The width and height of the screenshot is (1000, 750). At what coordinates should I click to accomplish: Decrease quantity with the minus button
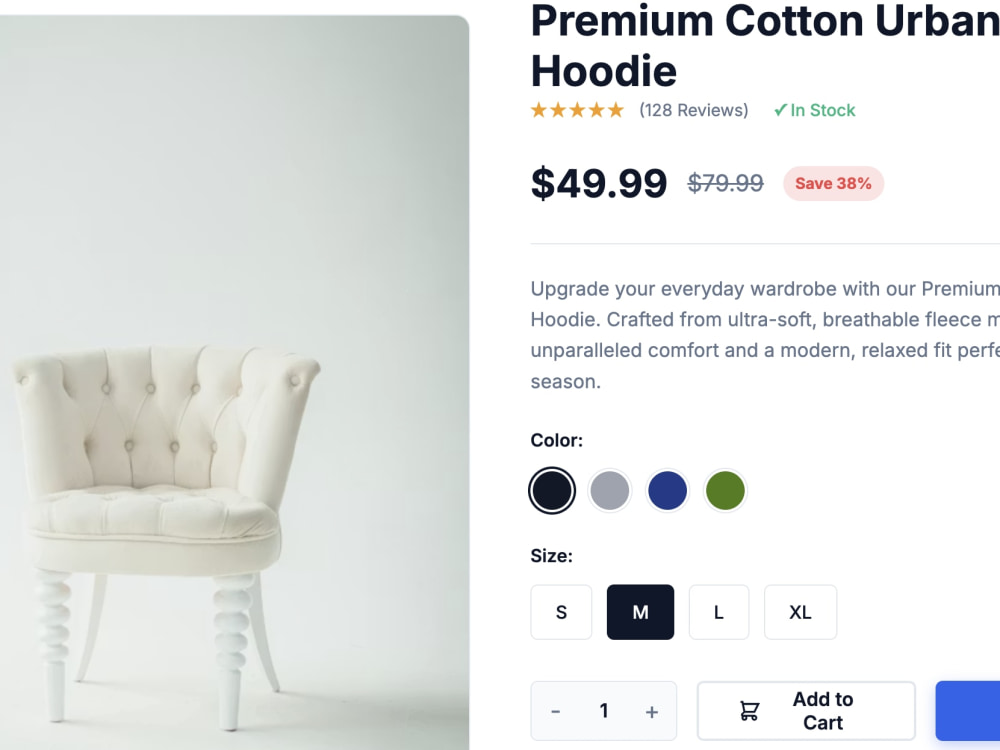point(555,711)
